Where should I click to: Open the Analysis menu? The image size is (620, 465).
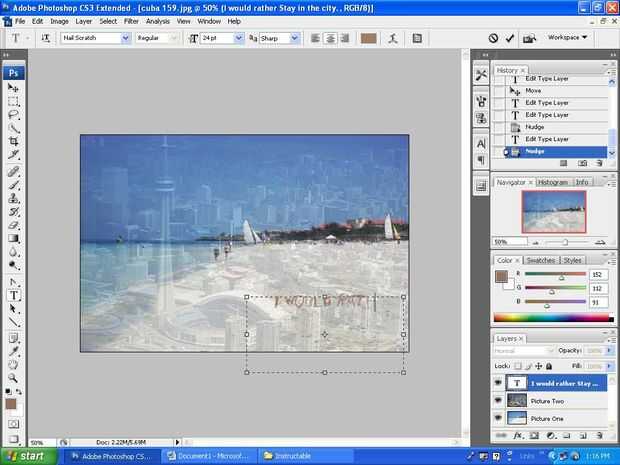158,21
